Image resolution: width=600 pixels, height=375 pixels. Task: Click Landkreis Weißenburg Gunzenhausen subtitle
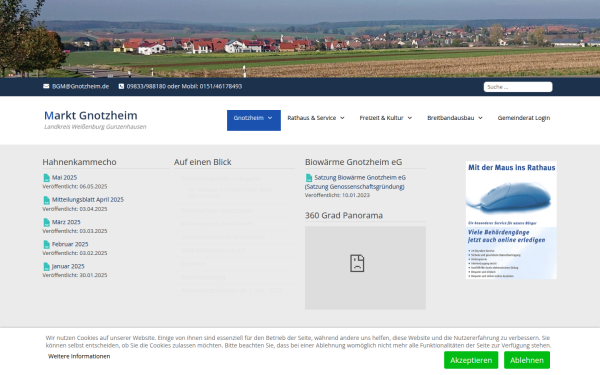[95, 127]
